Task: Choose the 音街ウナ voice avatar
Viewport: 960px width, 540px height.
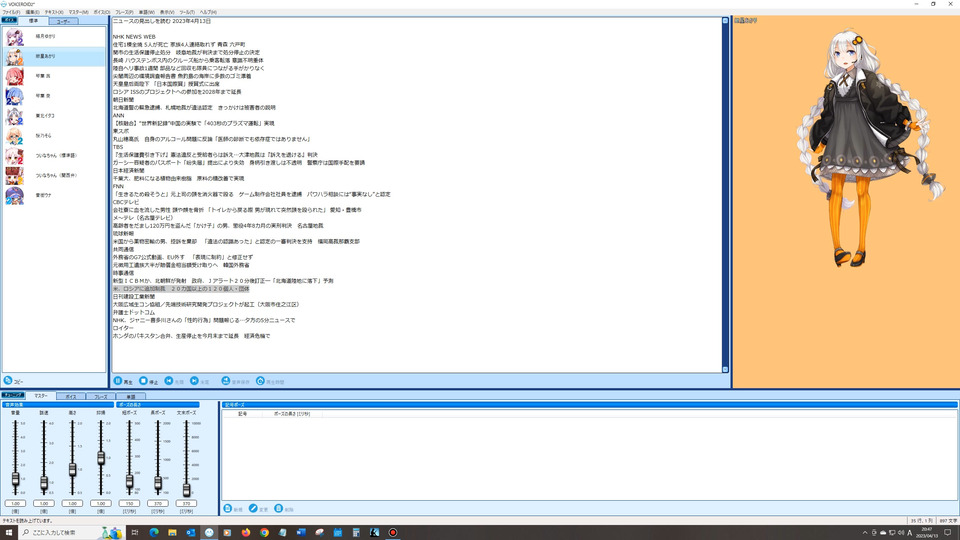Action: point(15,195)
